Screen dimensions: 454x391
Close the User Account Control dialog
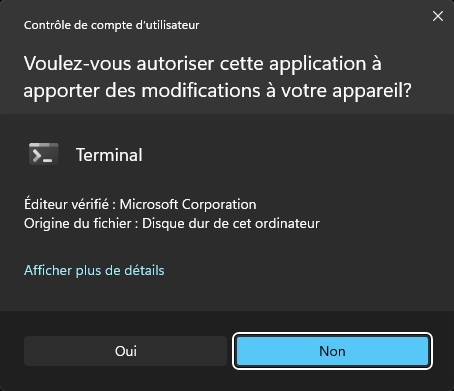tap(438, 16)
